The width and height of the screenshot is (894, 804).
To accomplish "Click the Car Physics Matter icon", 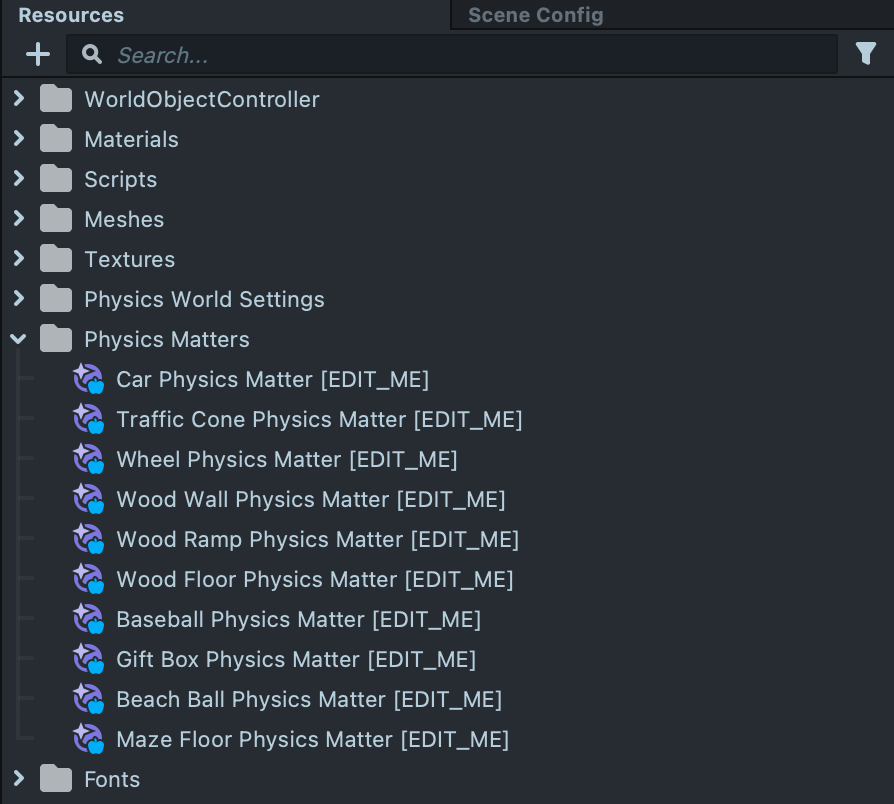I will (88, 380).
